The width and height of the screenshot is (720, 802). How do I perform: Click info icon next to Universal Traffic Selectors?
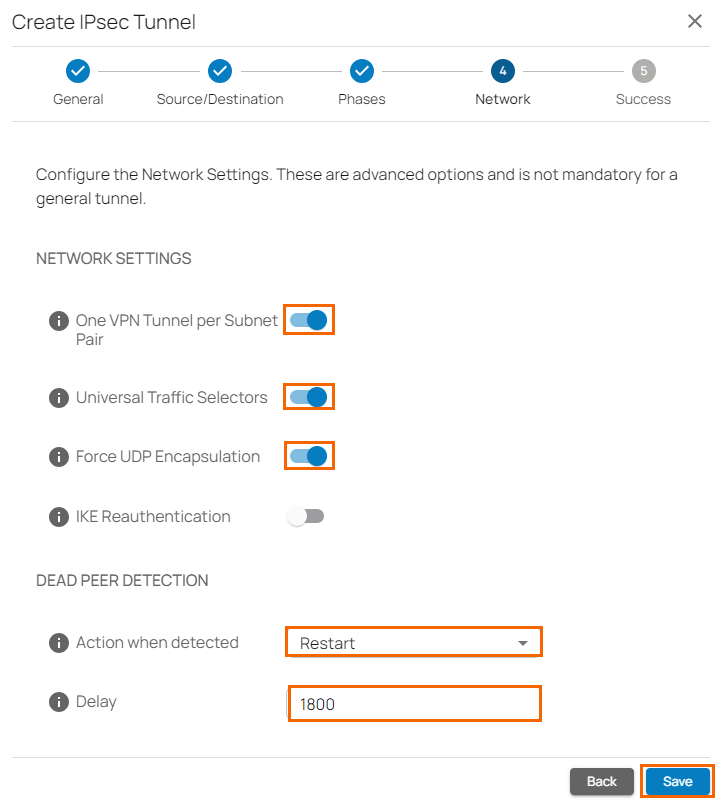[x=59, y=398]
